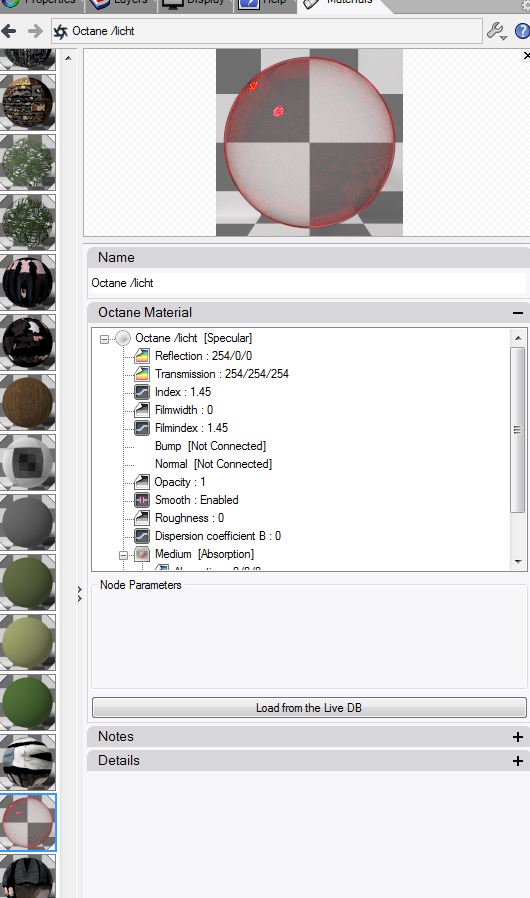Click the Reflection color icon
Screen dimensions: 530x898
coord(142,356)
